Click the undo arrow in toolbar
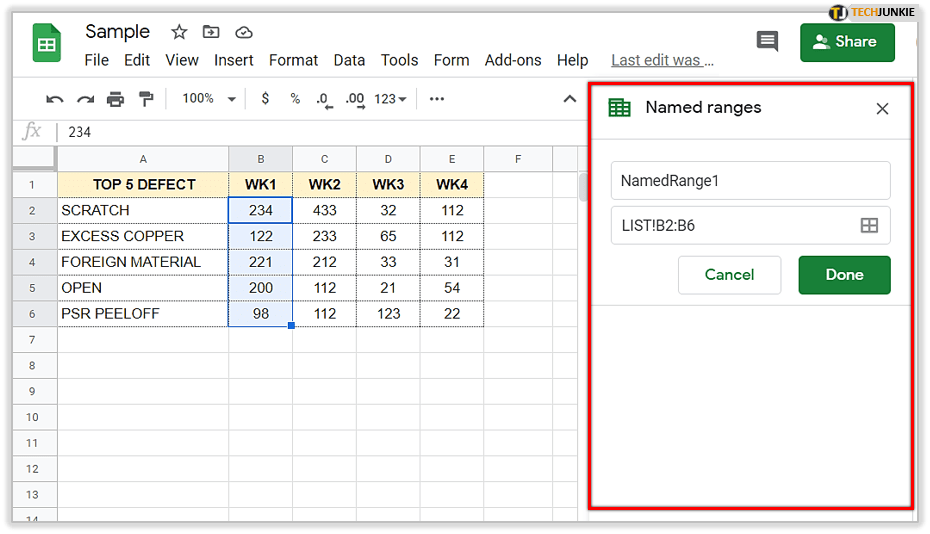Viewport: 930px width, 534px height. (x=55, y=99)
